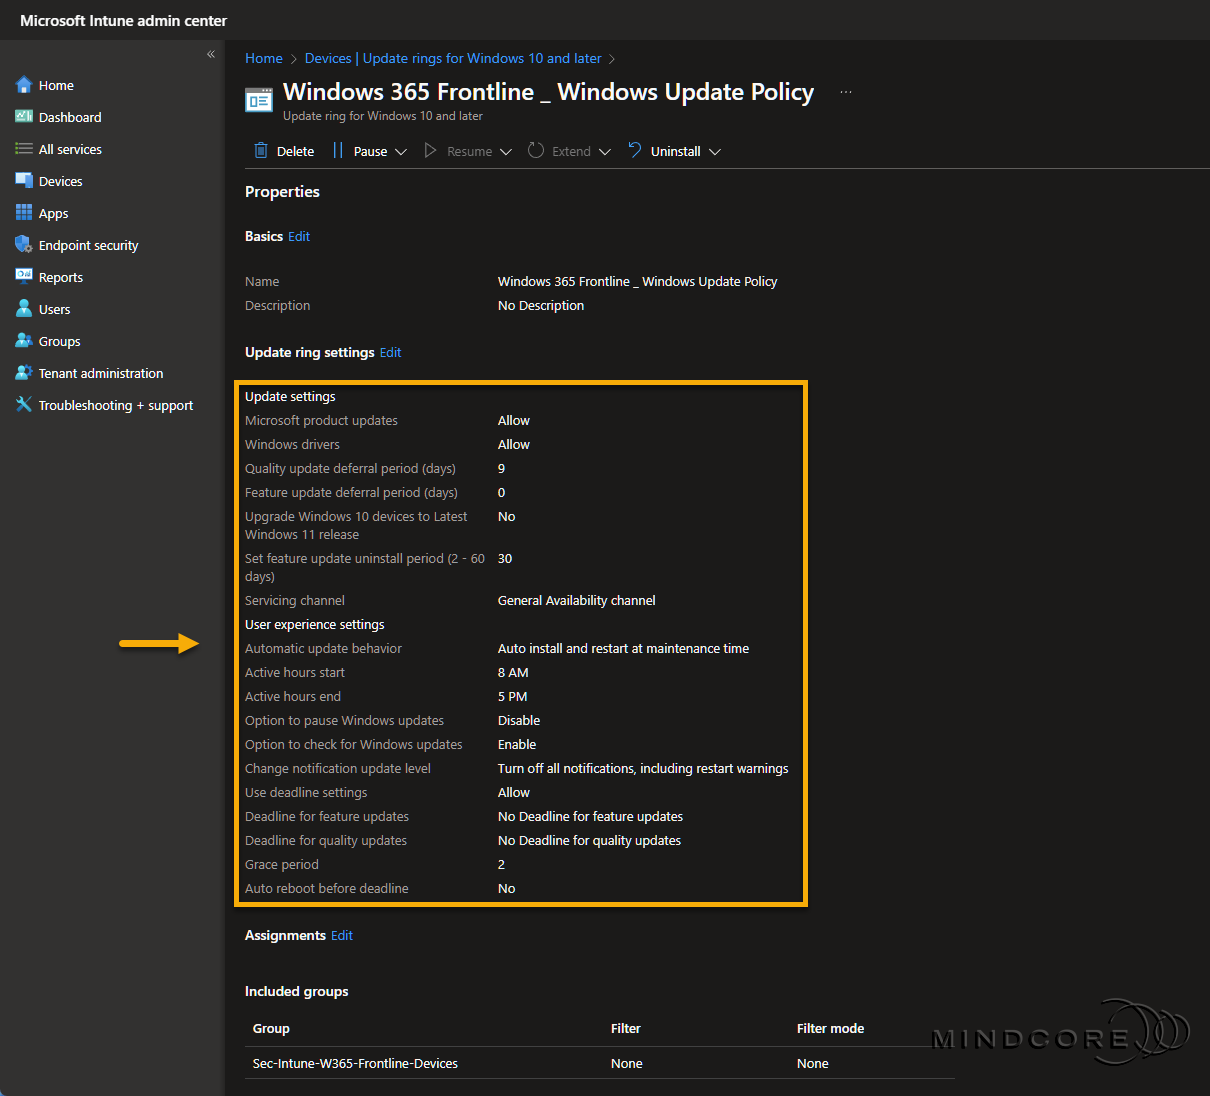Open the Apps section icon
Image resolution: width=1210 pixels, height=1096 pixels.
click(x=24, y=213)
